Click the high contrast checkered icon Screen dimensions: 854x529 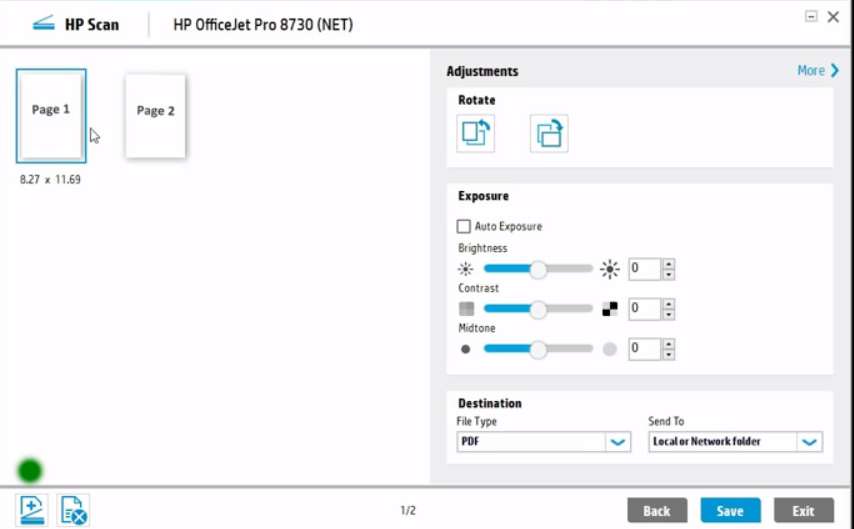coord(610,309)
